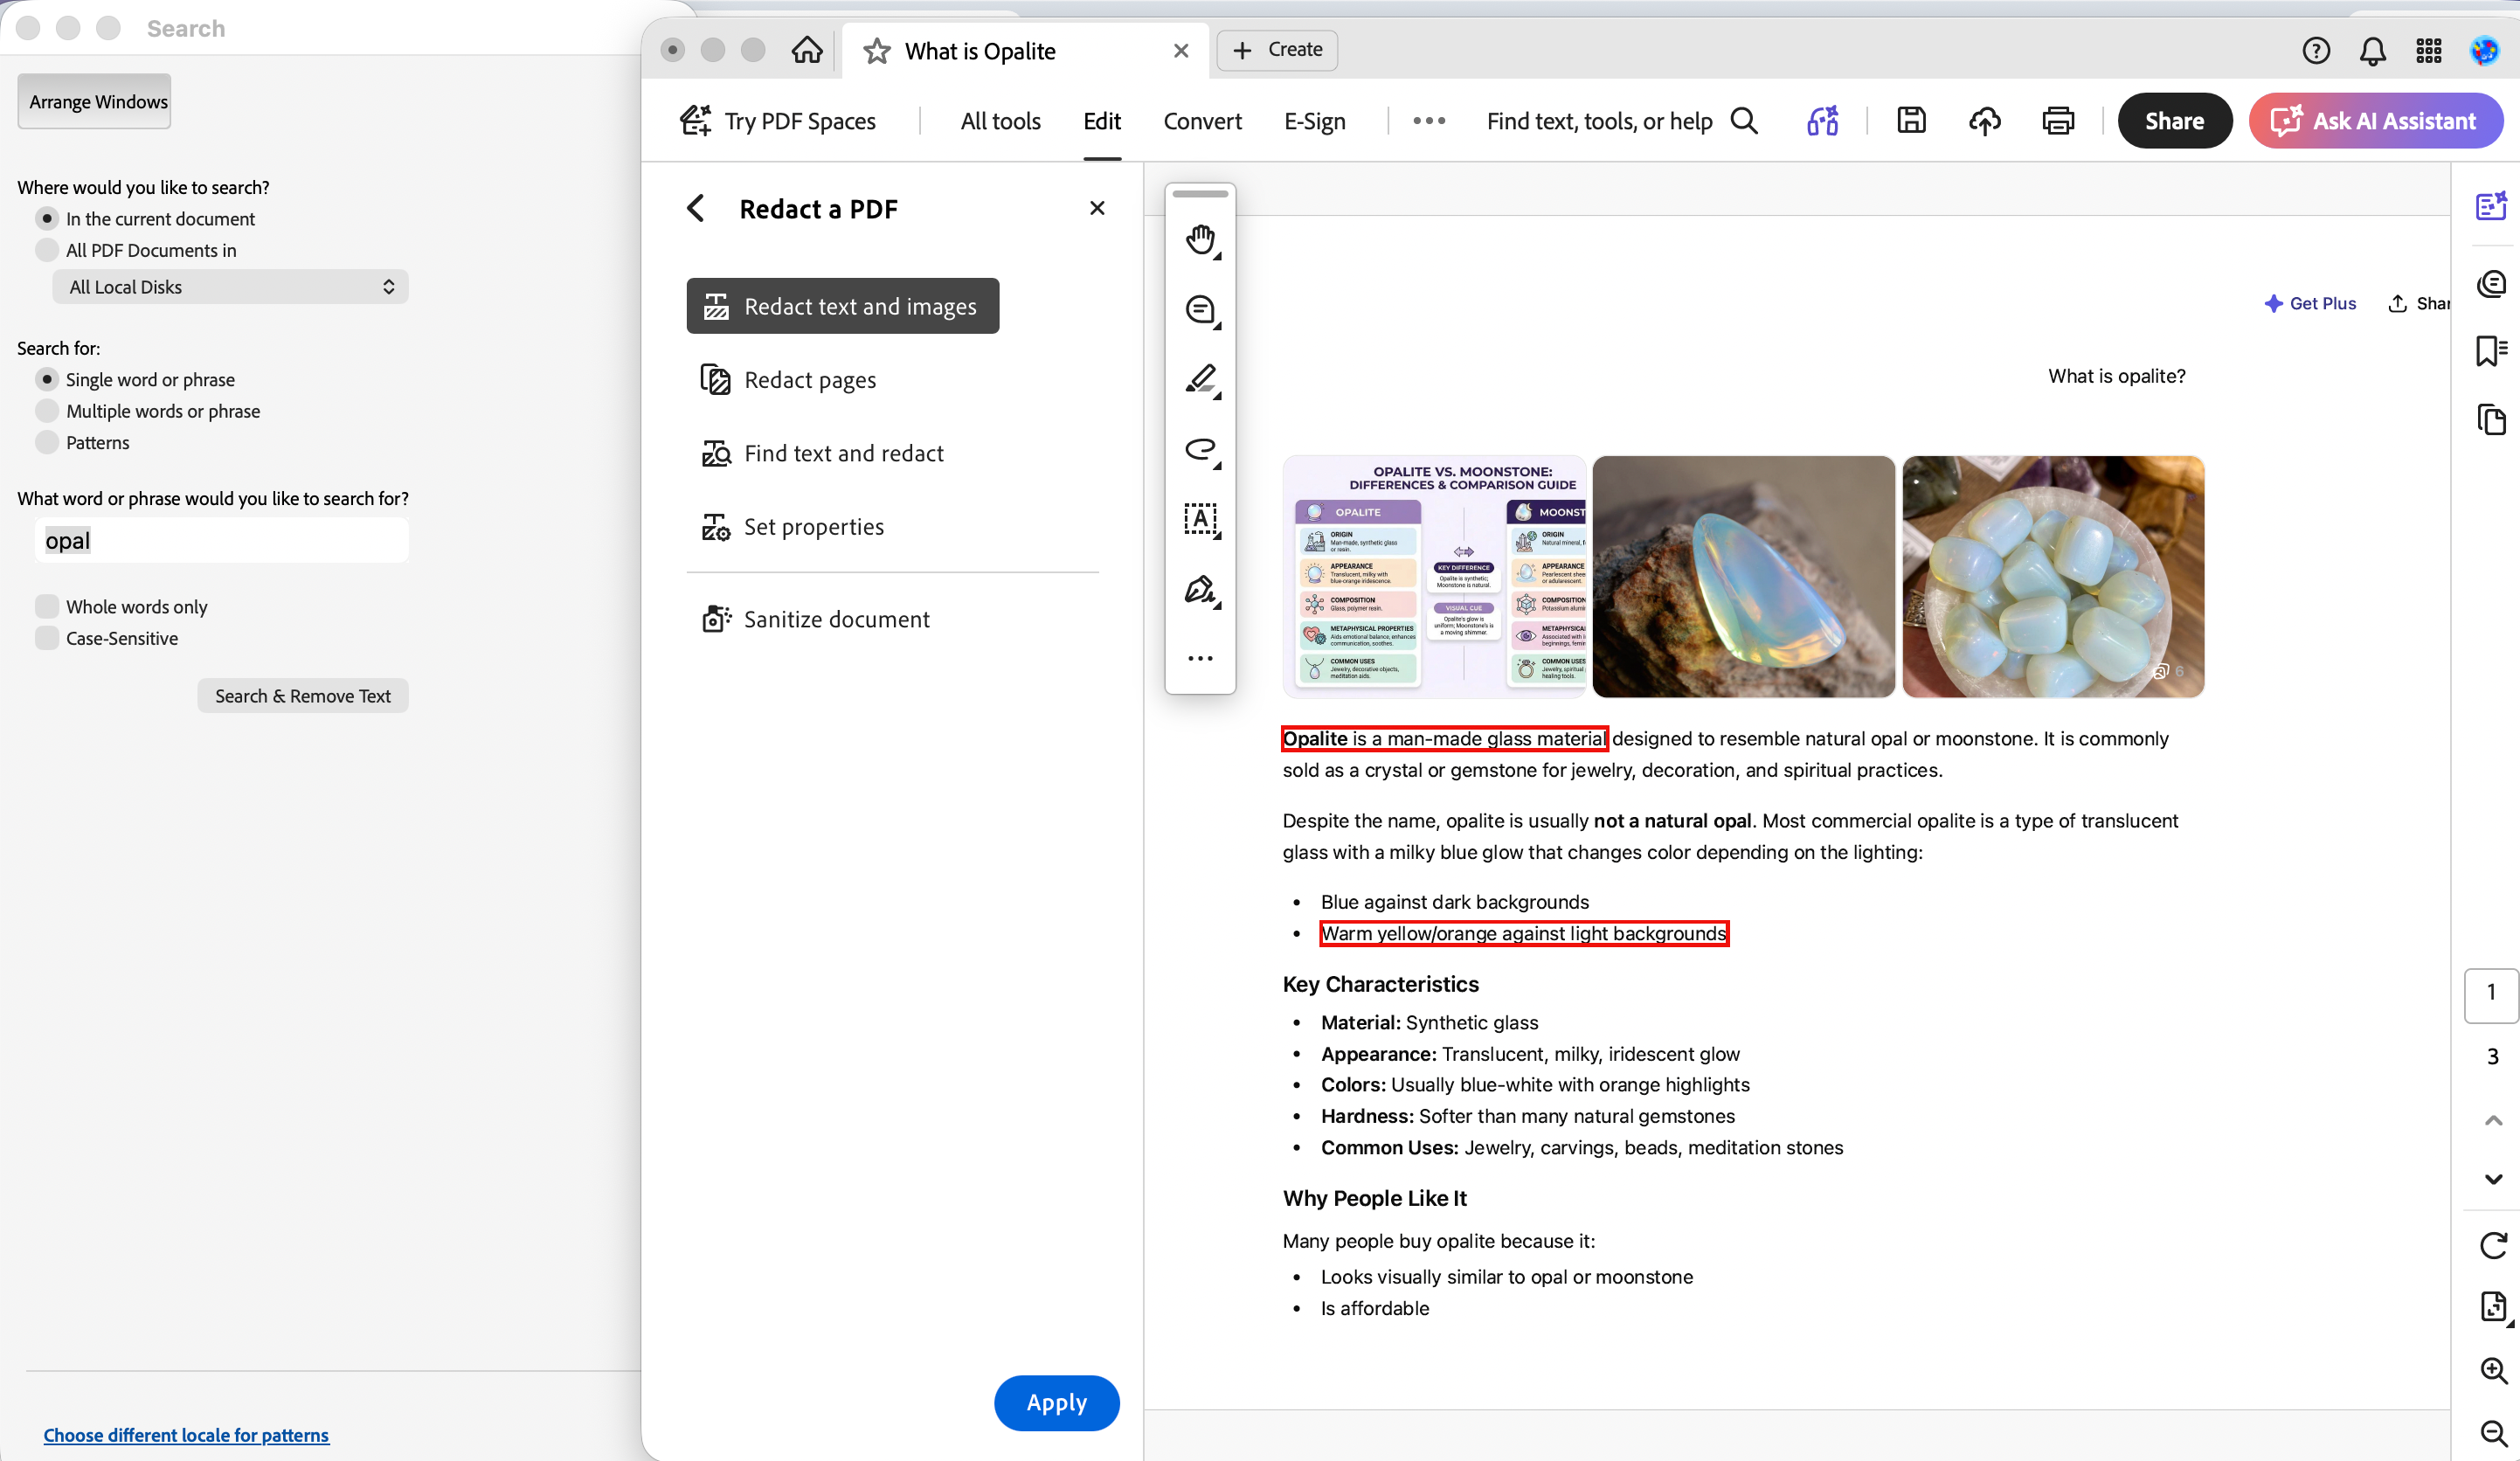
Task: Save the document with the disk icon
Action: click(1911, 121)
